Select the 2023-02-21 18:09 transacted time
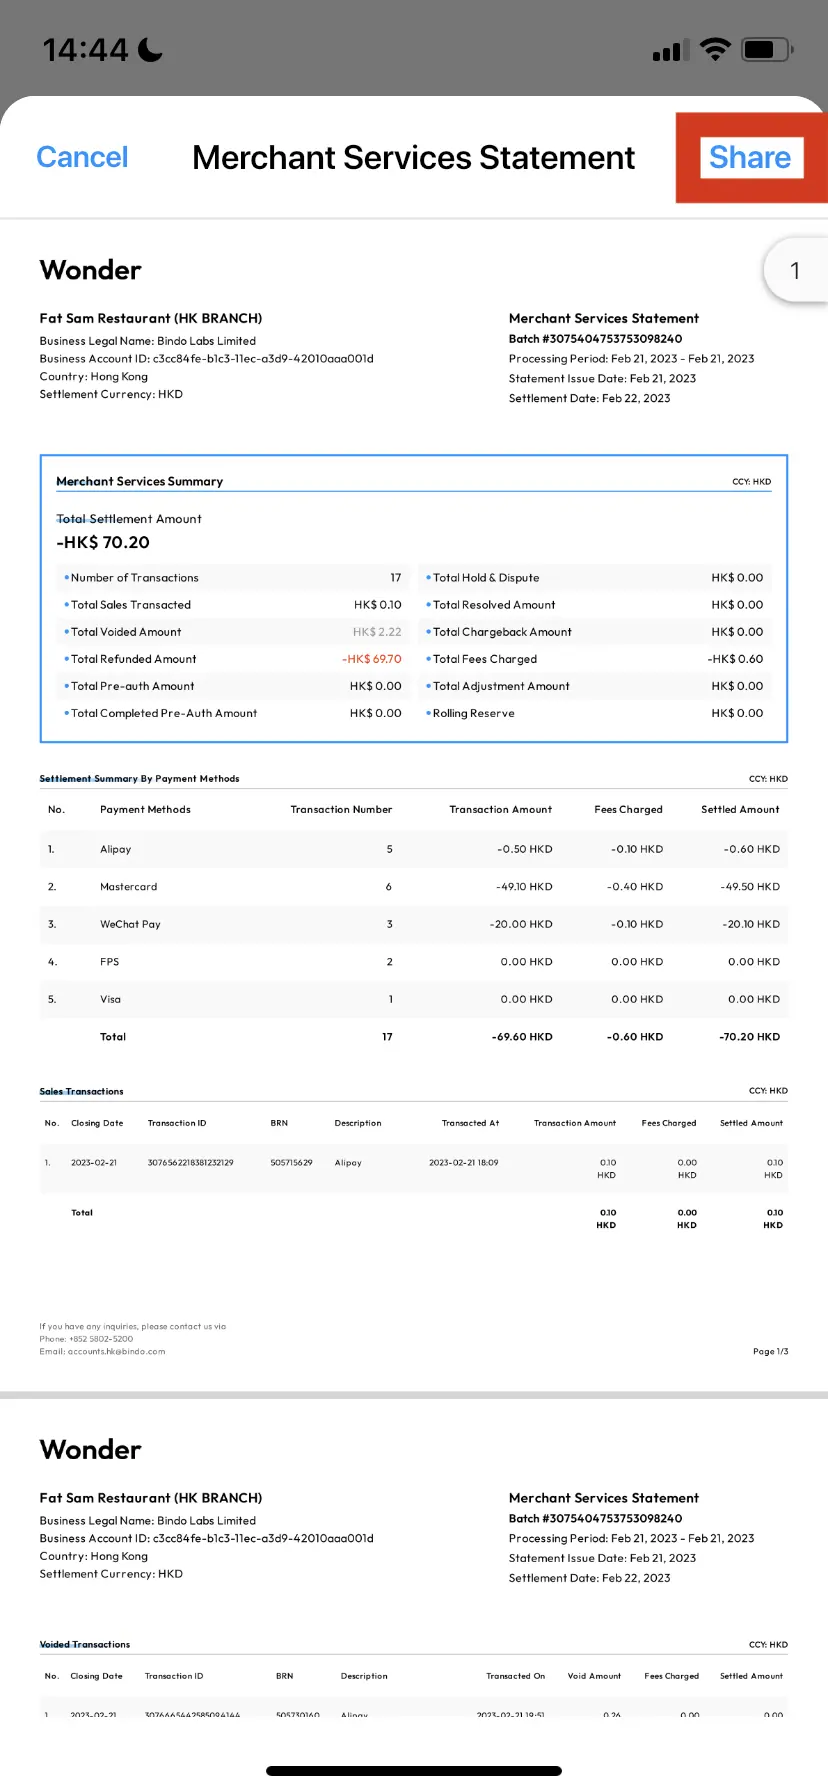Image resolution: width=828 pixels, height=1792 pixels. click(x=464, y=1163)
